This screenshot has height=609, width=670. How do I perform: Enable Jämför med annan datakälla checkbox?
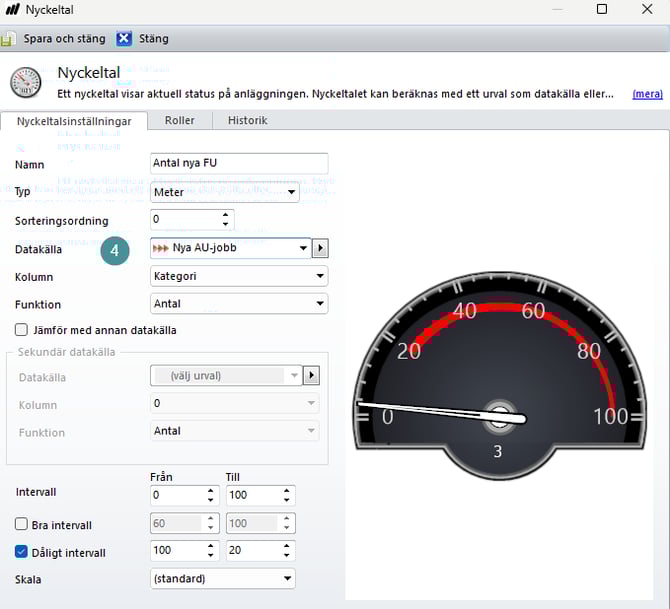(21, 330)
